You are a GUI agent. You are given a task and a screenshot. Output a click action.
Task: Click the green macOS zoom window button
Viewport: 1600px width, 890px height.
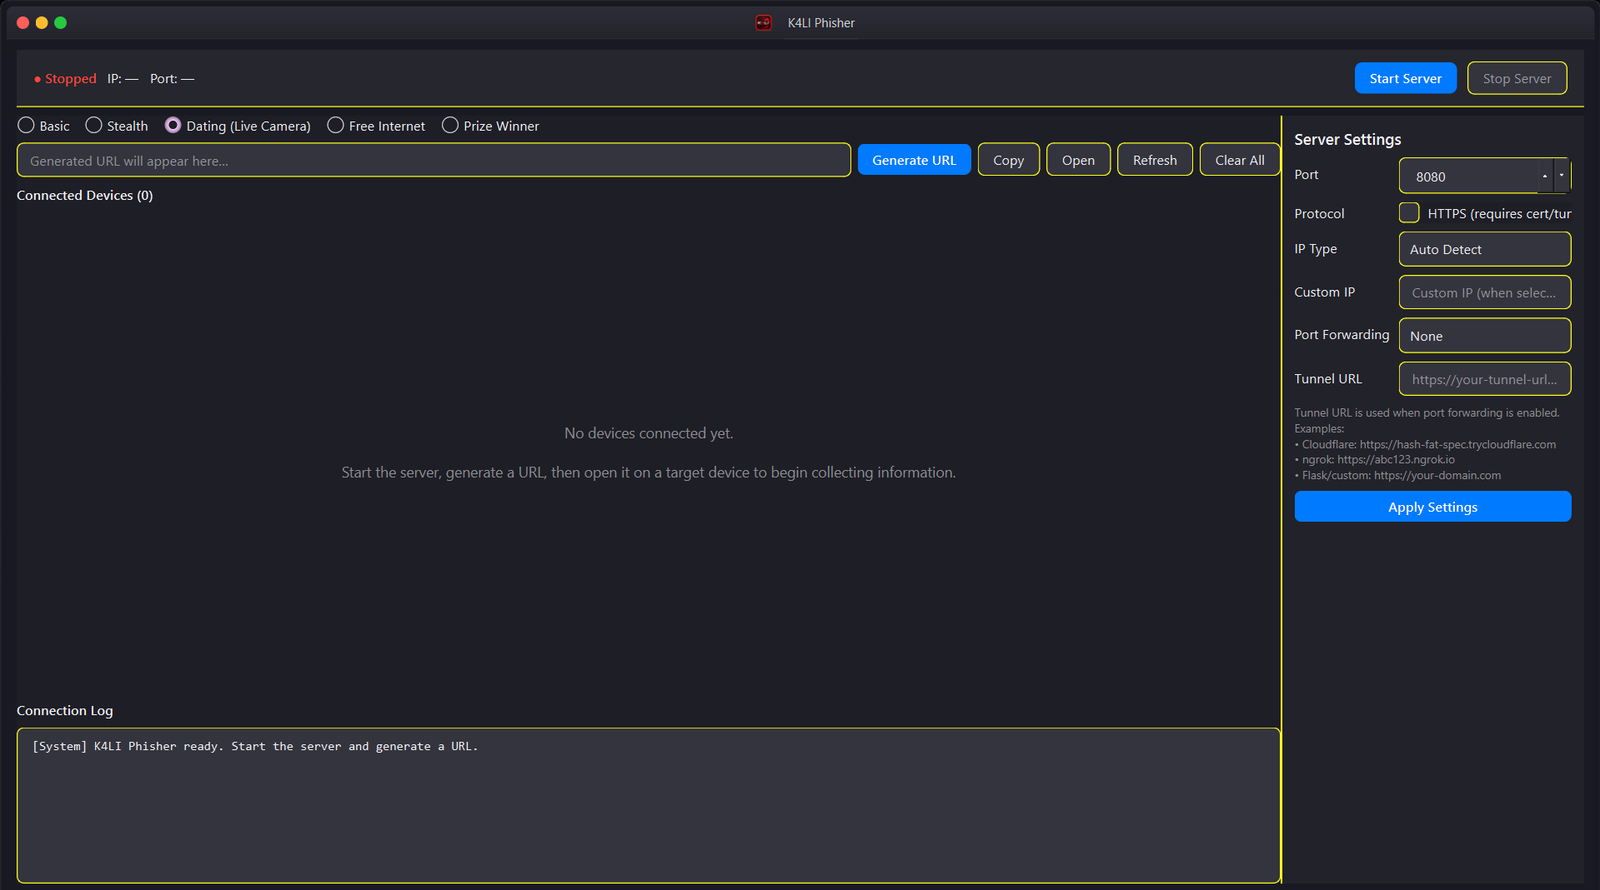[x=60, y=22]
